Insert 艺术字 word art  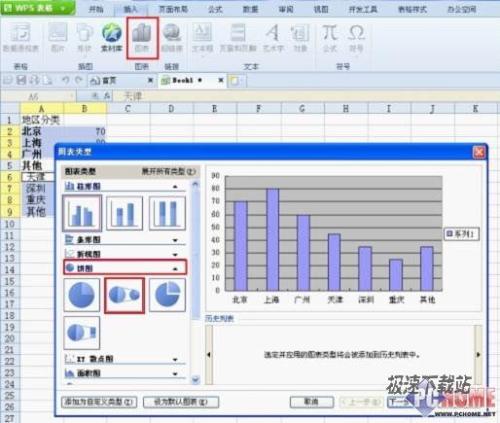(x=273, y=37)
